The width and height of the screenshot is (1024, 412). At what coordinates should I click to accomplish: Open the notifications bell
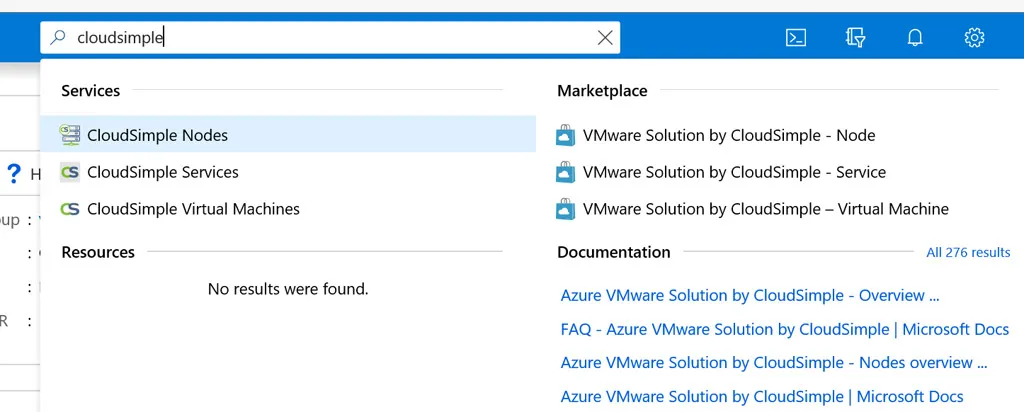coord(915,38)
